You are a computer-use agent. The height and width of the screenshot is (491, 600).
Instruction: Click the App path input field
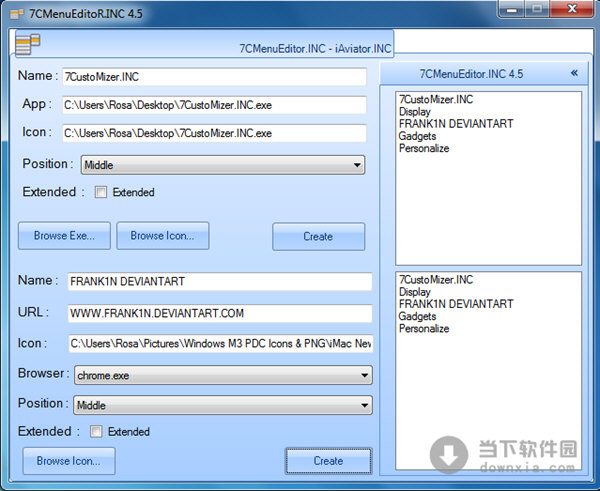(x=214, y=105)
